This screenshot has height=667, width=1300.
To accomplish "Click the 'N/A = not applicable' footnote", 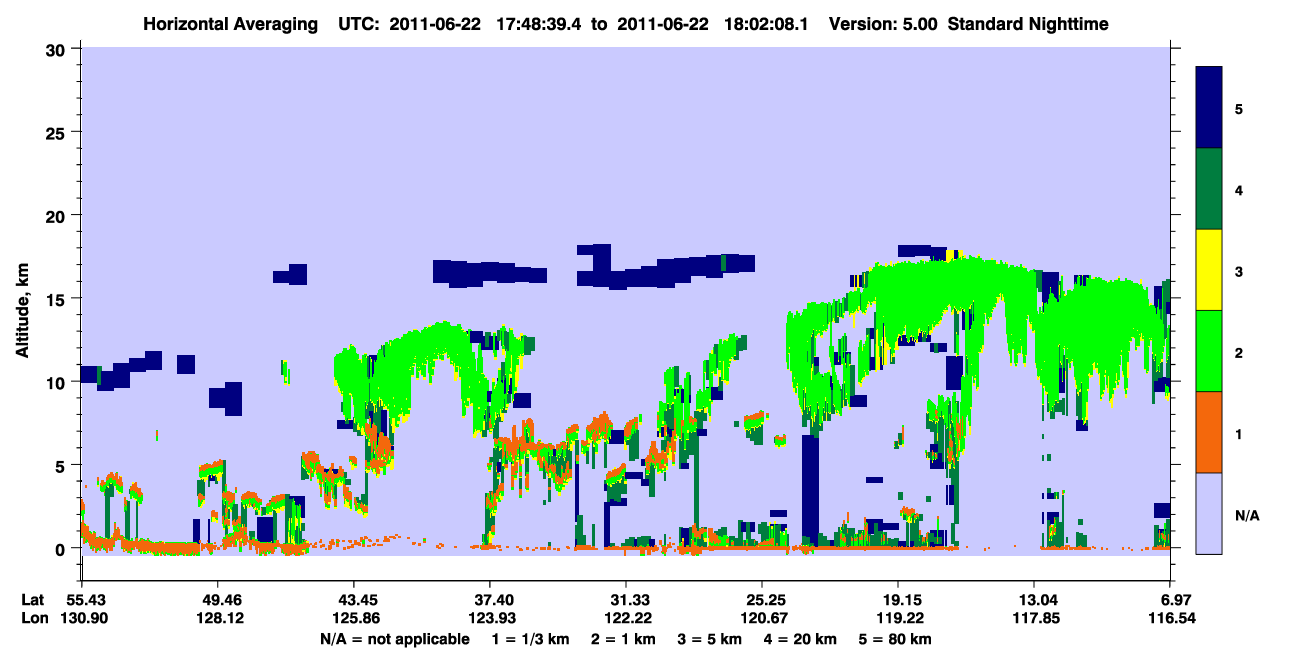I will tap(395, 639).
